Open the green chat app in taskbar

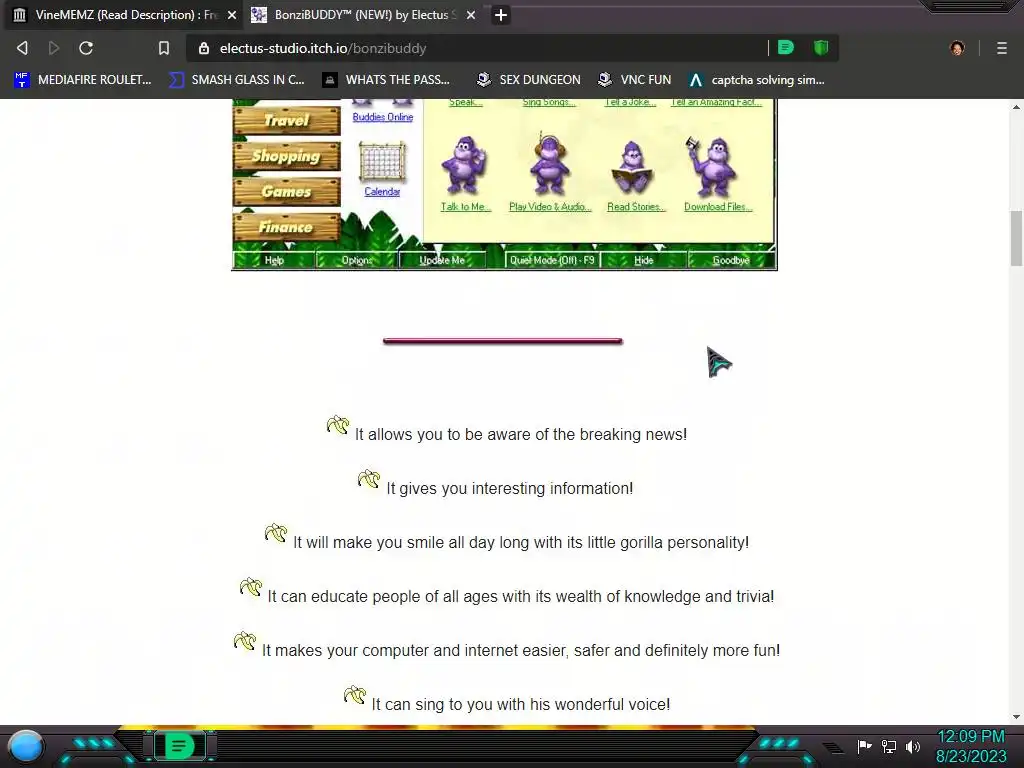[x=180, y=746]
